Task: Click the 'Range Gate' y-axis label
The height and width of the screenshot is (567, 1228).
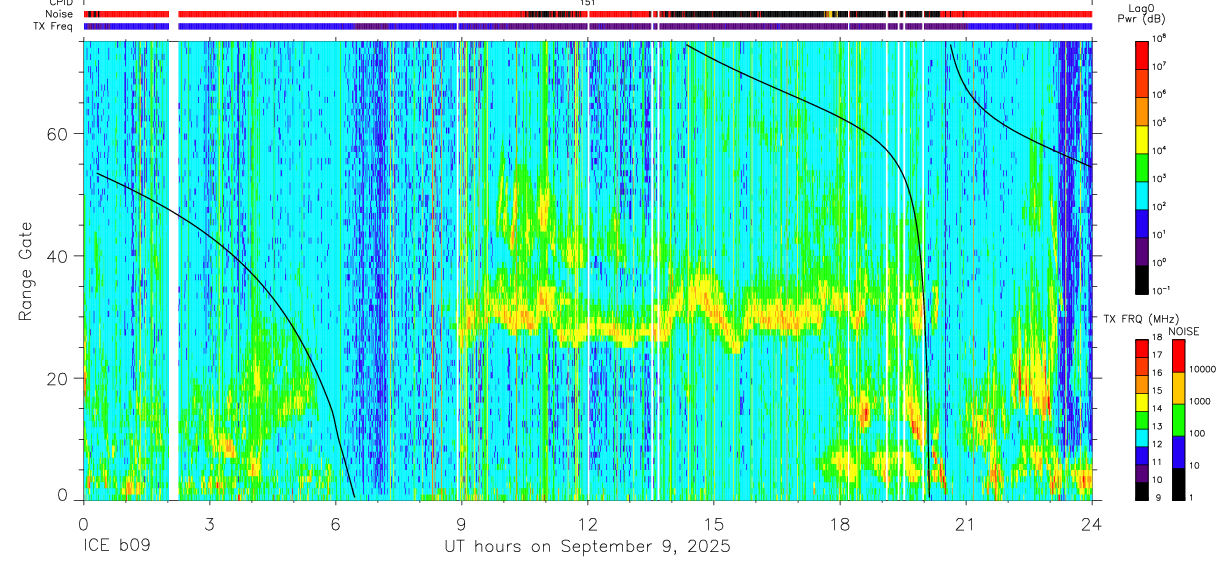Action: [25, 269]
